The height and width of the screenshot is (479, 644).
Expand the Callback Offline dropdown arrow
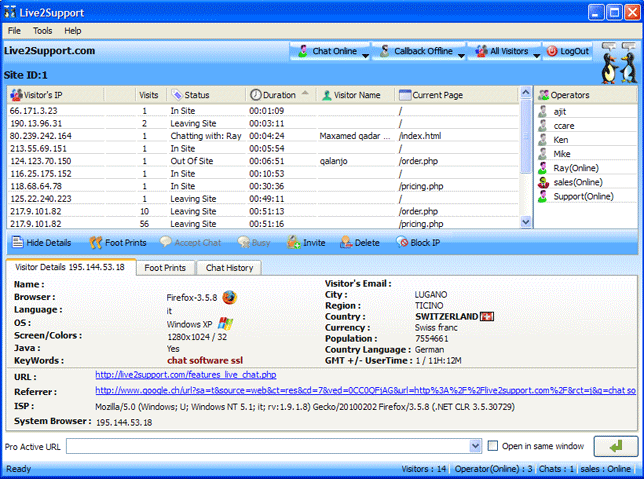pos(461,56)
